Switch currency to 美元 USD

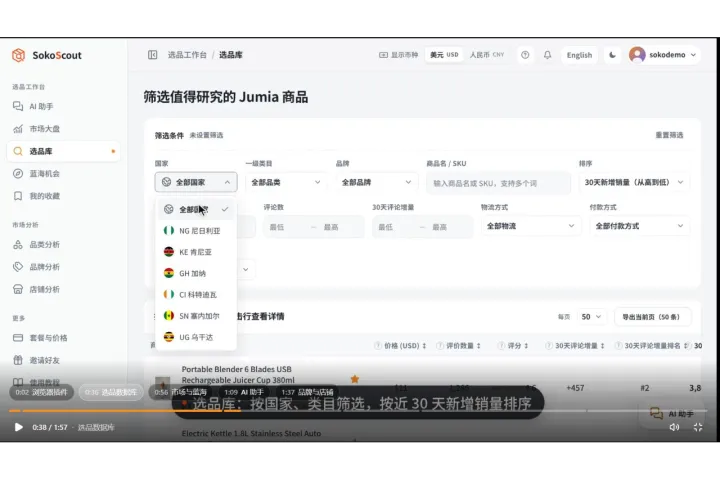coord(444,55)
